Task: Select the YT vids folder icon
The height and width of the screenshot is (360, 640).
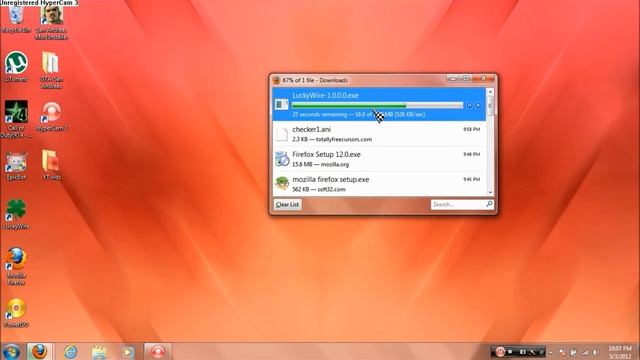Action: point(51,165)
